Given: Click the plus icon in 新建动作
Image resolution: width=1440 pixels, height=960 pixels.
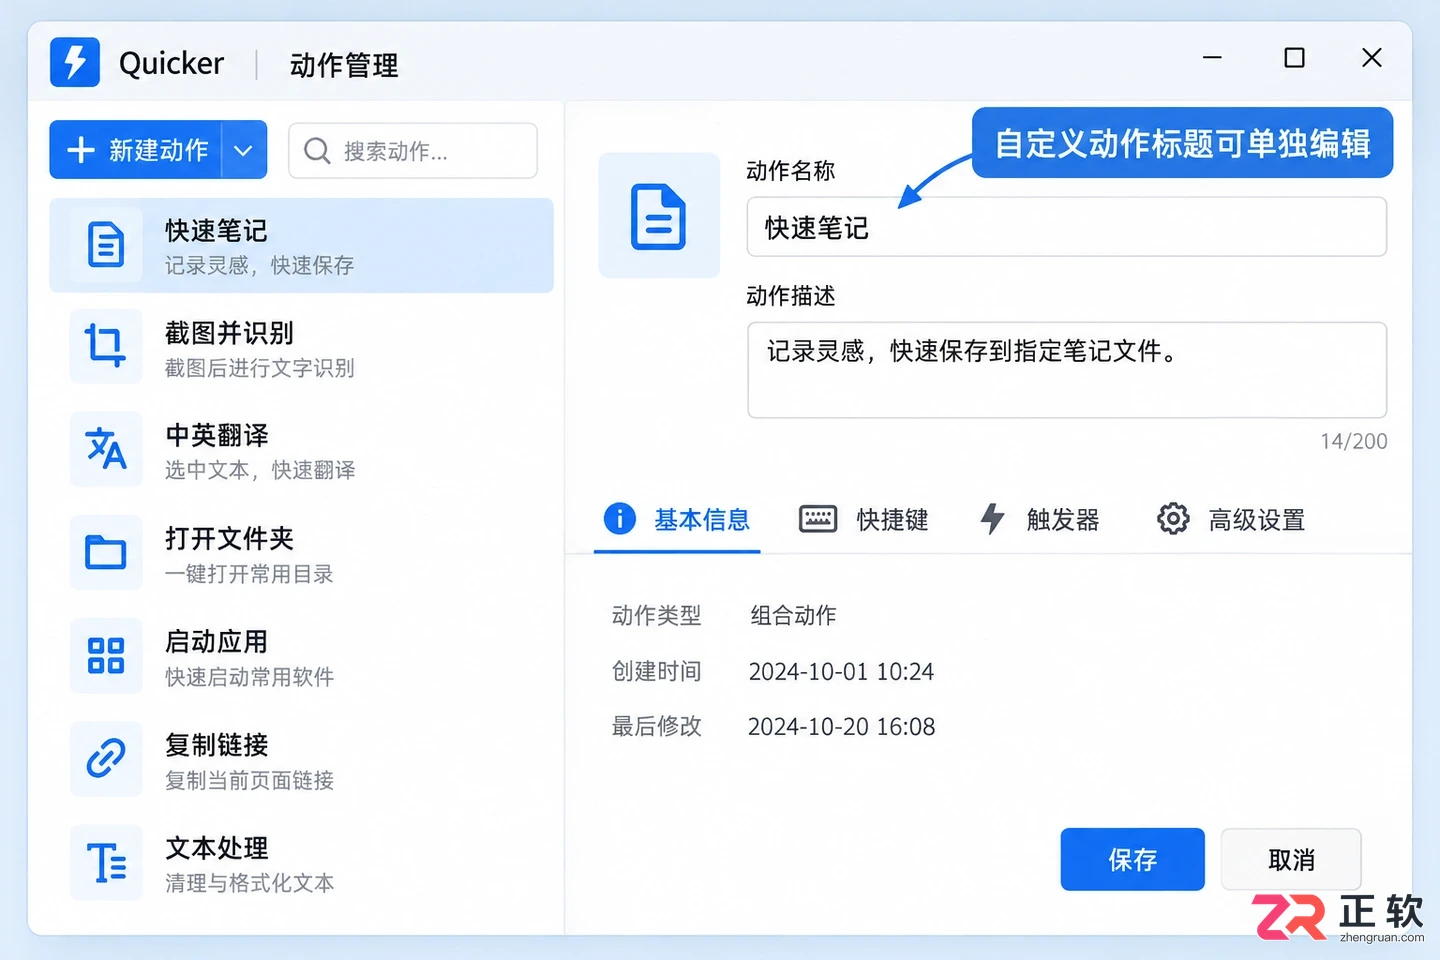Looking at the screenshot, I should [x=81, y=150].
